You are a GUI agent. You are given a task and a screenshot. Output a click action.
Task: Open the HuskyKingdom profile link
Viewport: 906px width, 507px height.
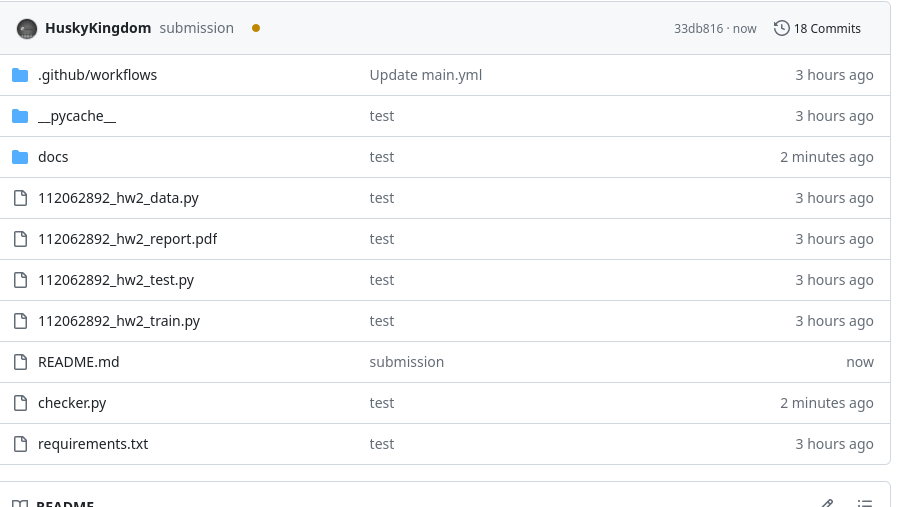pos(98,28)
